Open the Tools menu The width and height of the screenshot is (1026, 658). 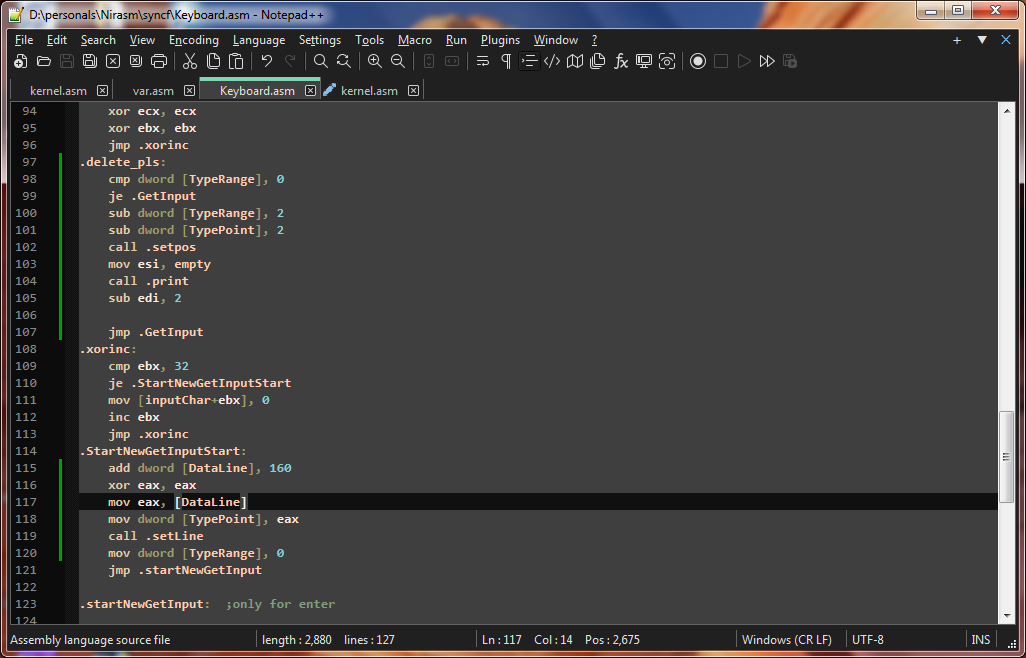click(370, 40)
